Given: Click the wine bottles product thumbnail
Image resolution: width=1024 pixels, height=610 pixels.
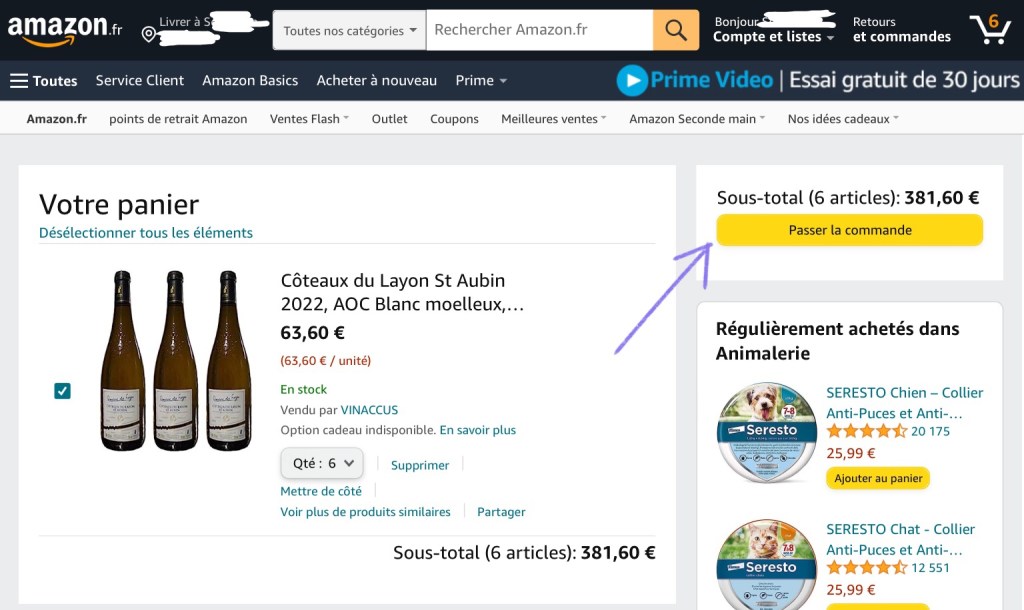Looking at the screenshot, I should (176, 360).
